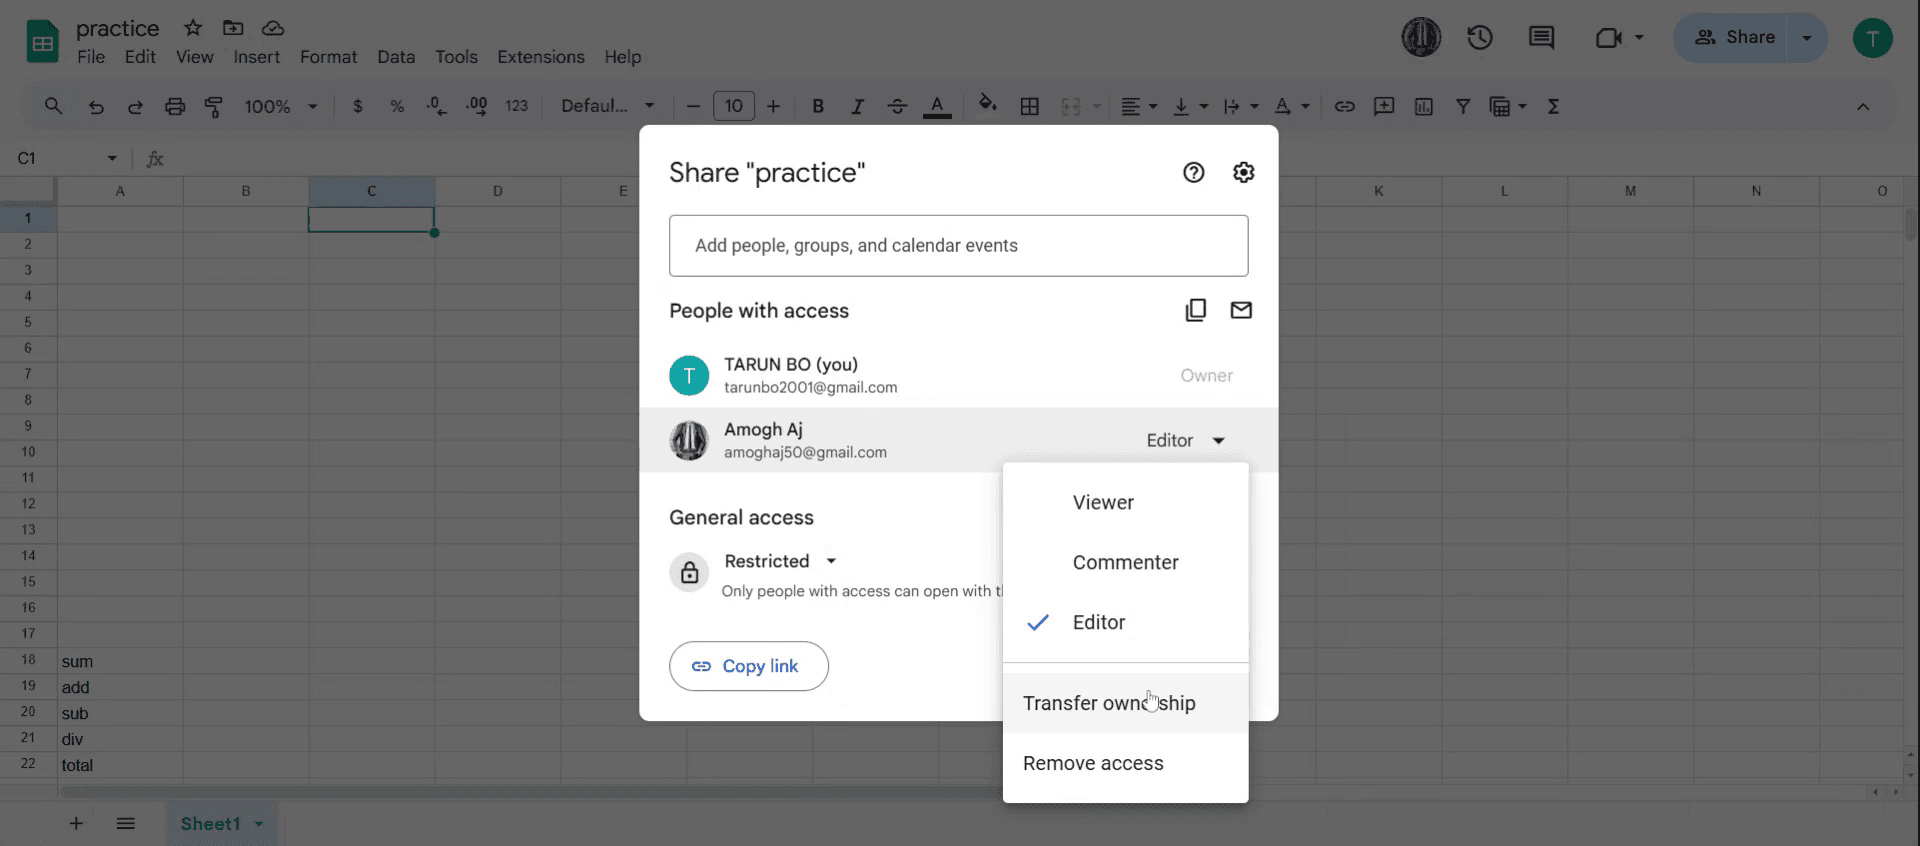Viewport: 1920px width, 846px height.
Task: Open the functions sigma menu
Action: 1553,106
